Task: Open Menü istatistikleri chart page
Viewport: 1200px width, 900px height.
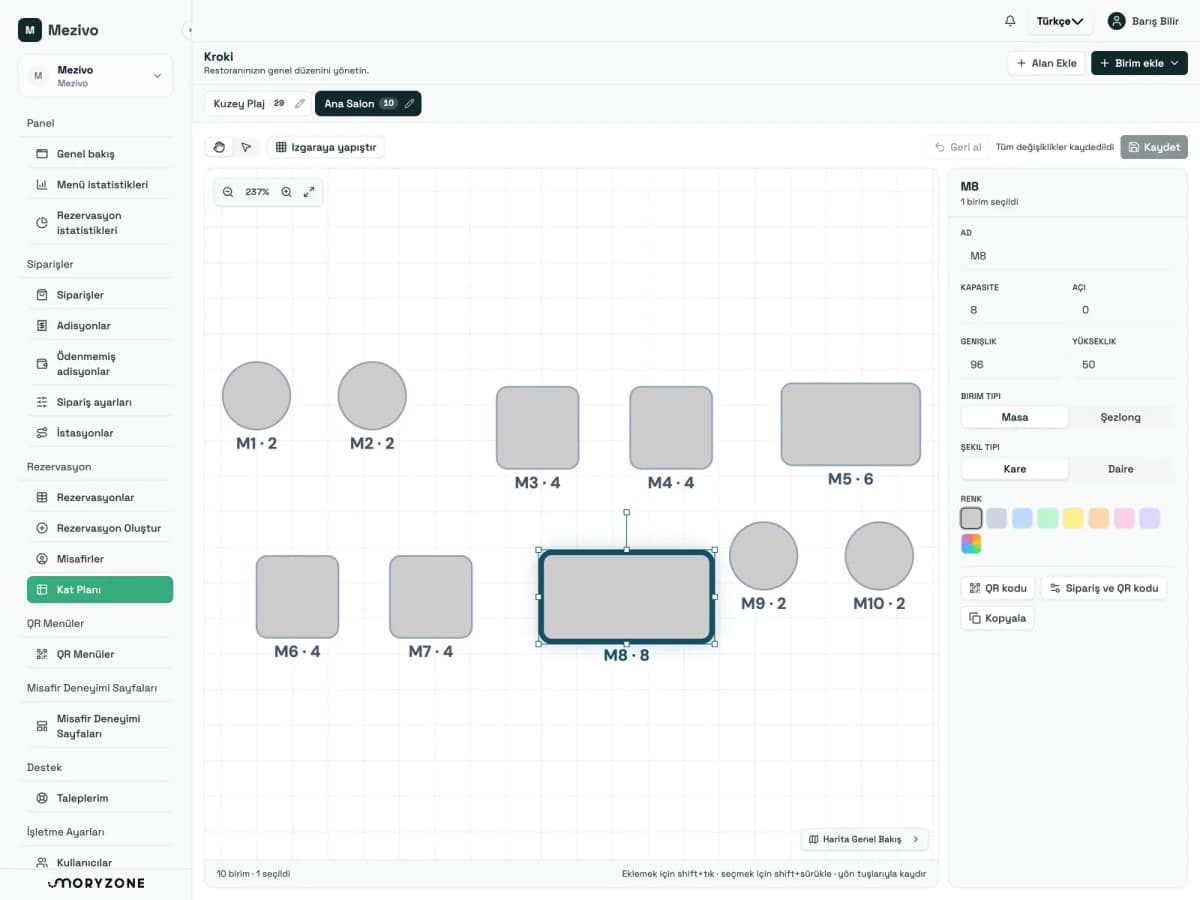Action: point(99,185)
